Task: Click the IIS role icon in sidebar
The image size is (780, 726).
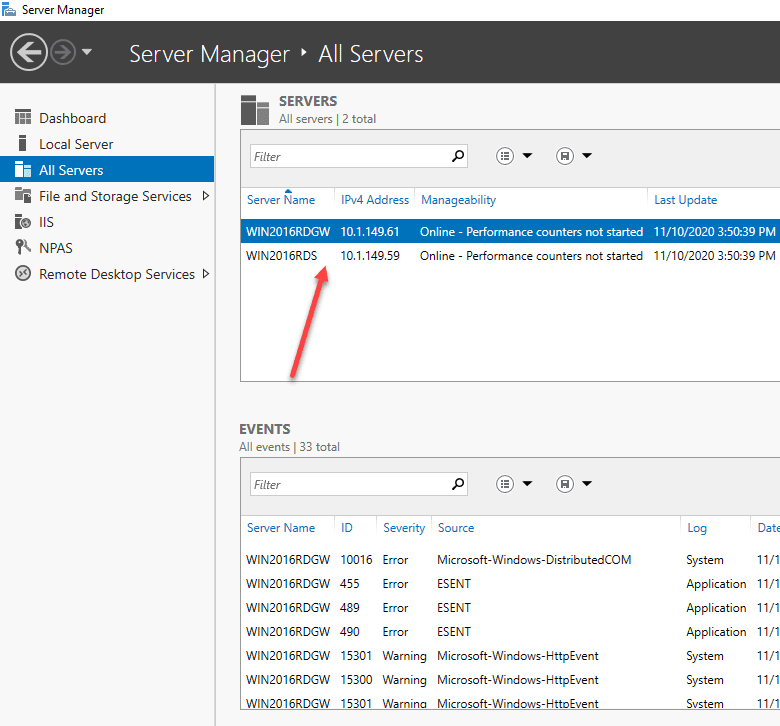Action: coord(22,222)
